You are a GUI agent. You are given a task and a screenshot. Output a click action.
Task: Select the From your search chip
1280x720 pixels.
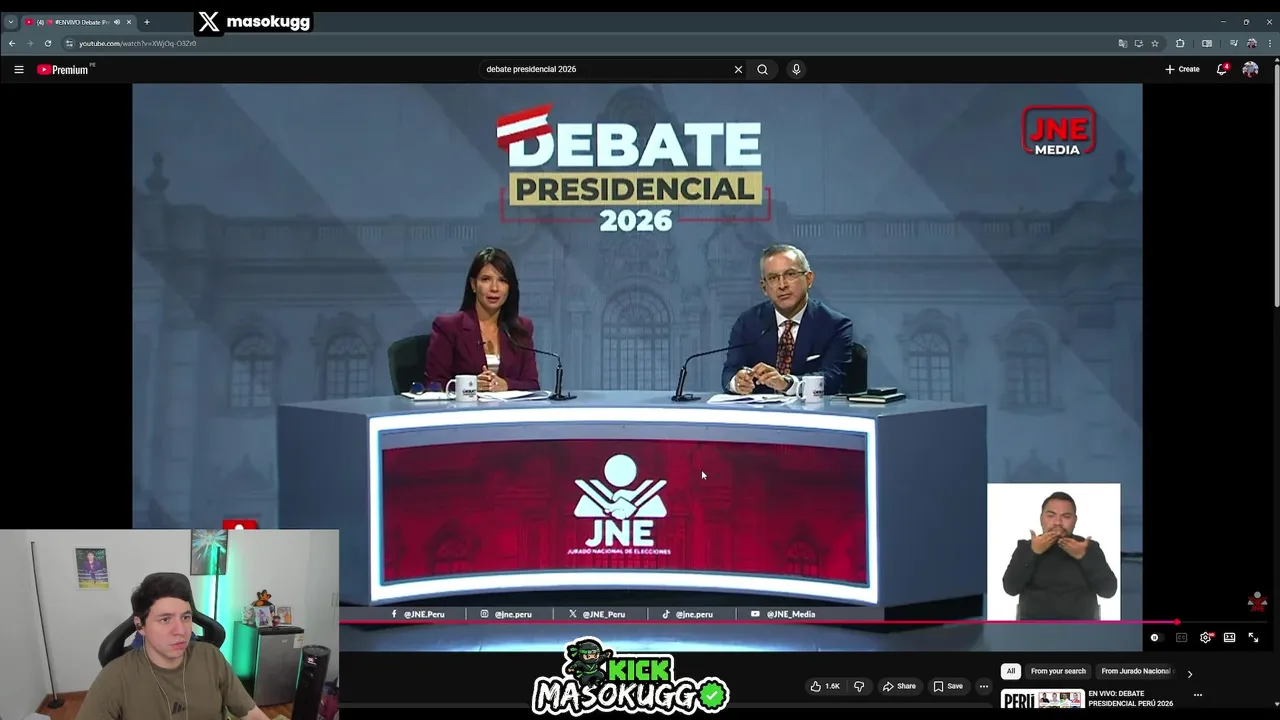pos(1058,671)
